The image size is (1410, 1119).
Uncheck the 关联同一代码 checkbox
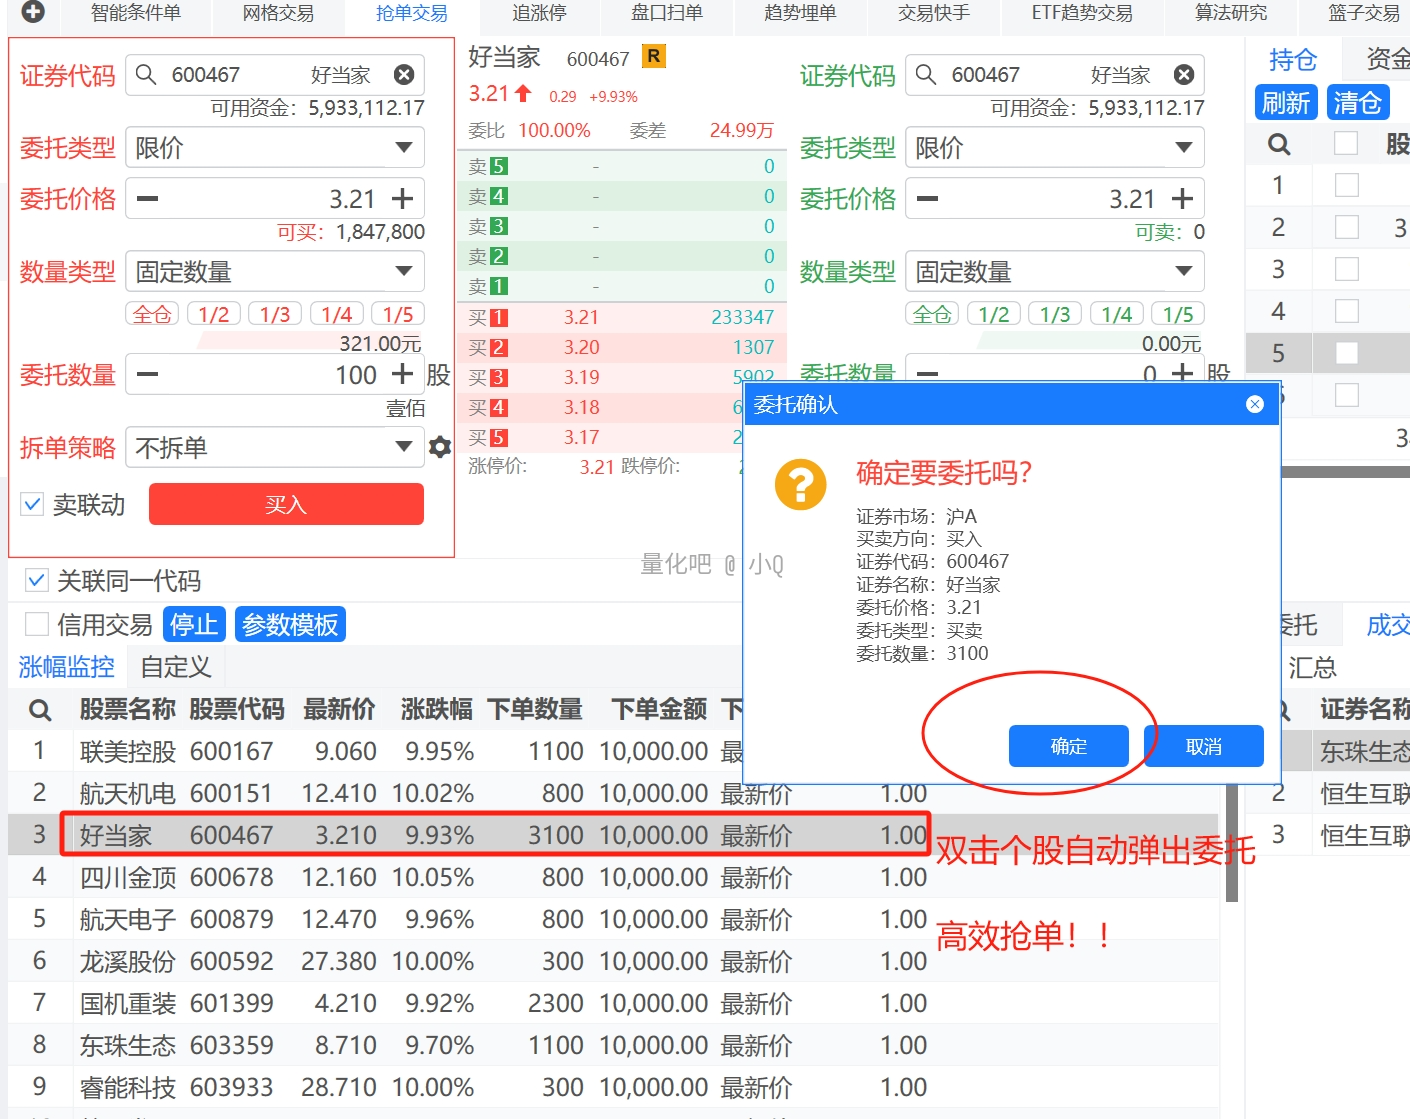[x=37, y=580]
